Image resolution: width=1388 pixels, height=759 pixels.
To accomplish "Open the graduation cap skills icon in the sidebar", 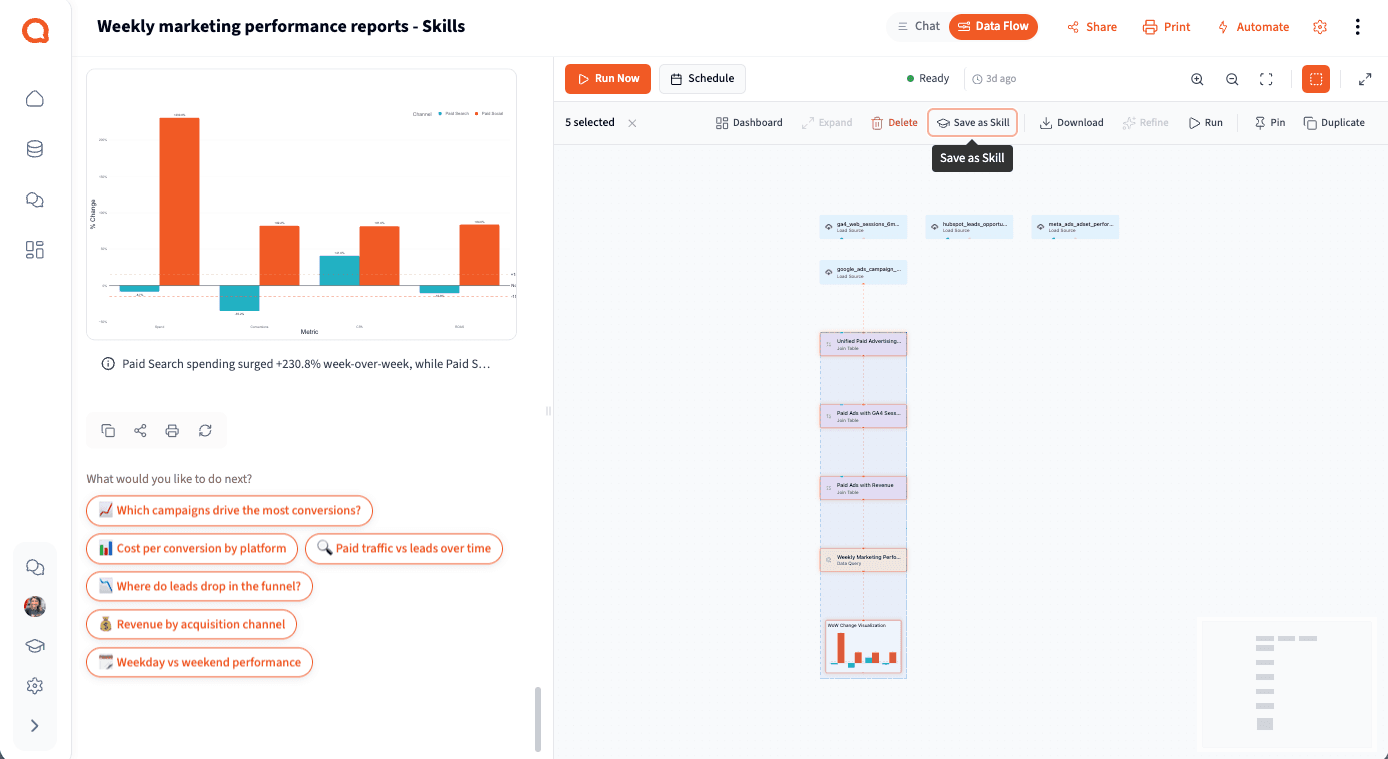I will pyautogui.click(x=35, y=646).
